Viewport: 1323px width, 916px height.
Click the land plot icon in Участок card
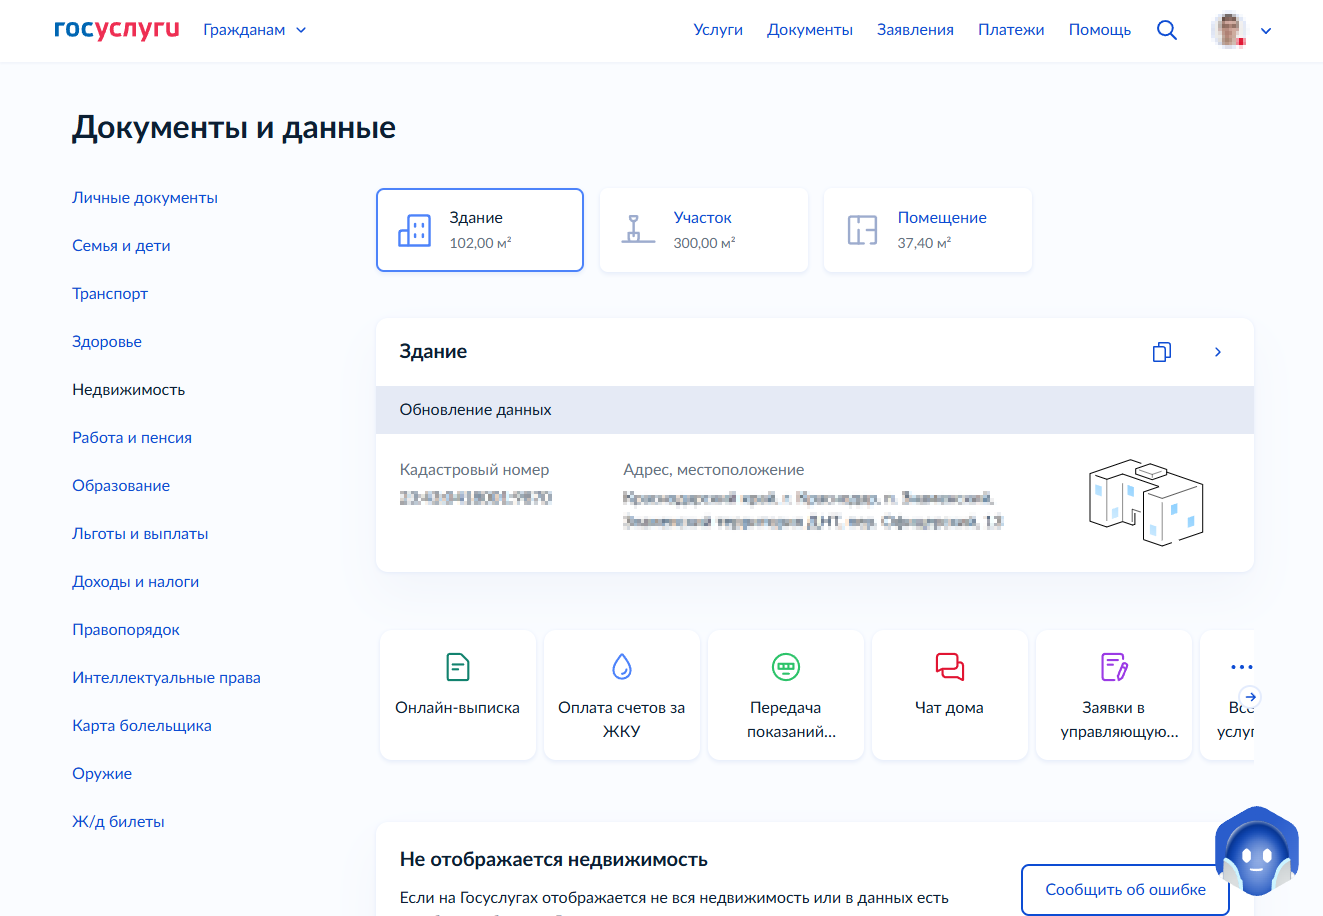[x=638, y=230]
